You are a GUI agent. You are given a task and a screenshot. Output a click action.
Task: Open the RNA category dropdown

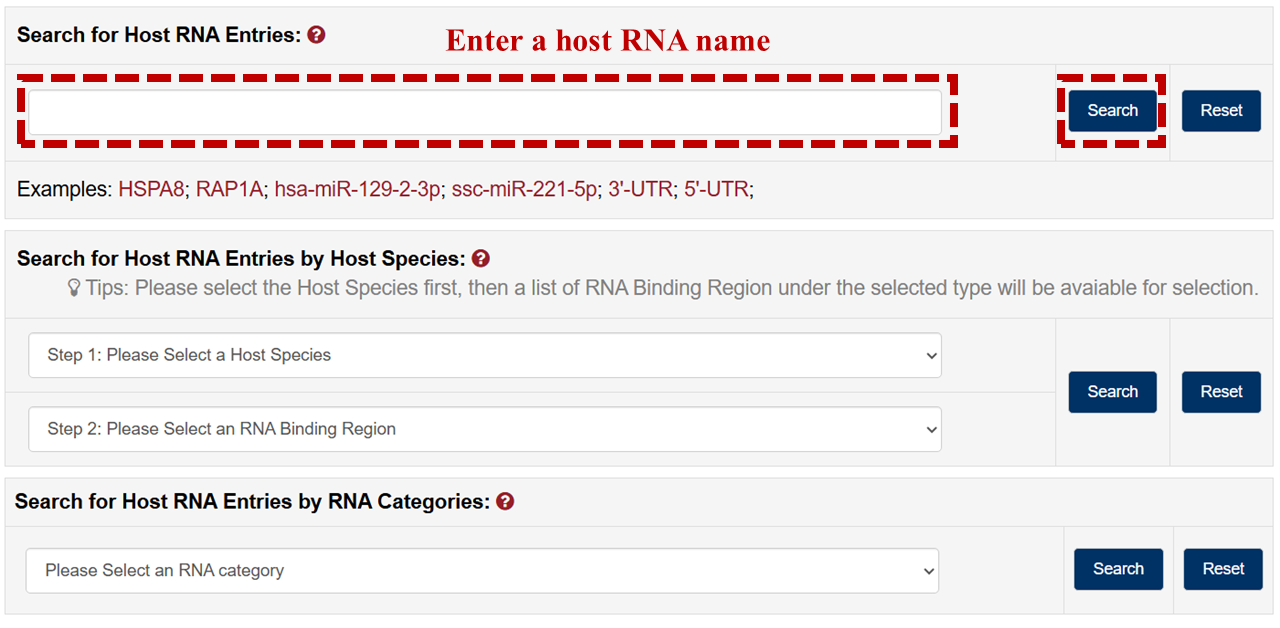[482, 570]
